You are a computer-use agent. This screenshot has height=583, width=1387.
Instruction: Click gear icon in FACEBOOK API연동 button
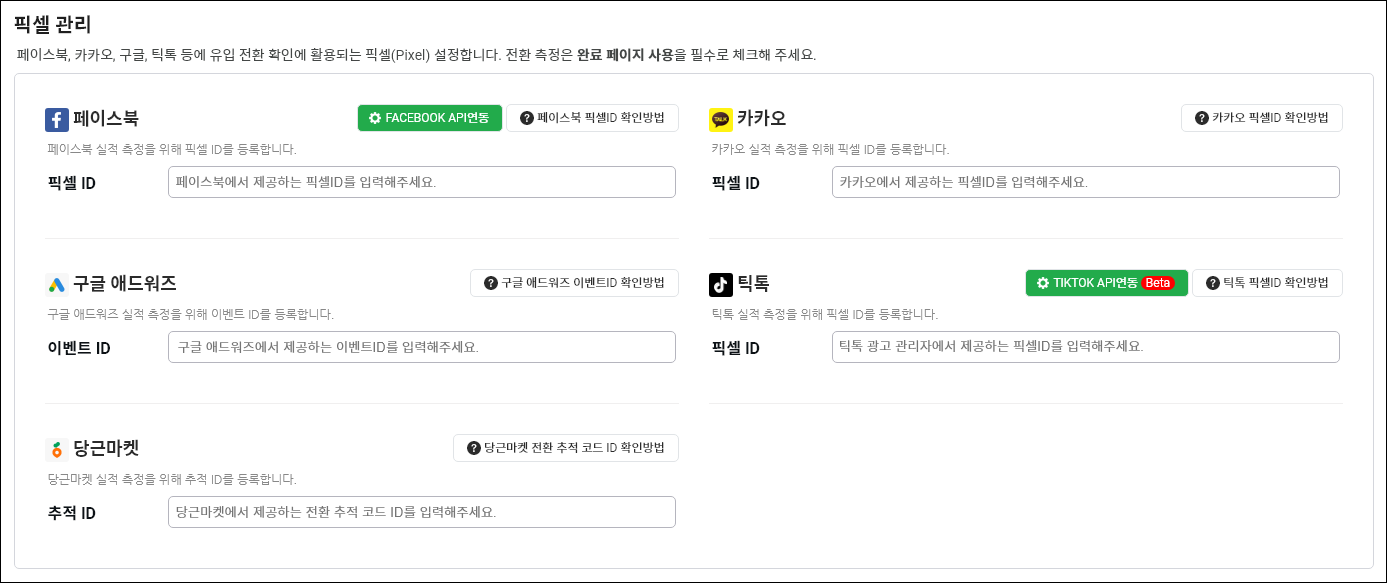[375, 118]
